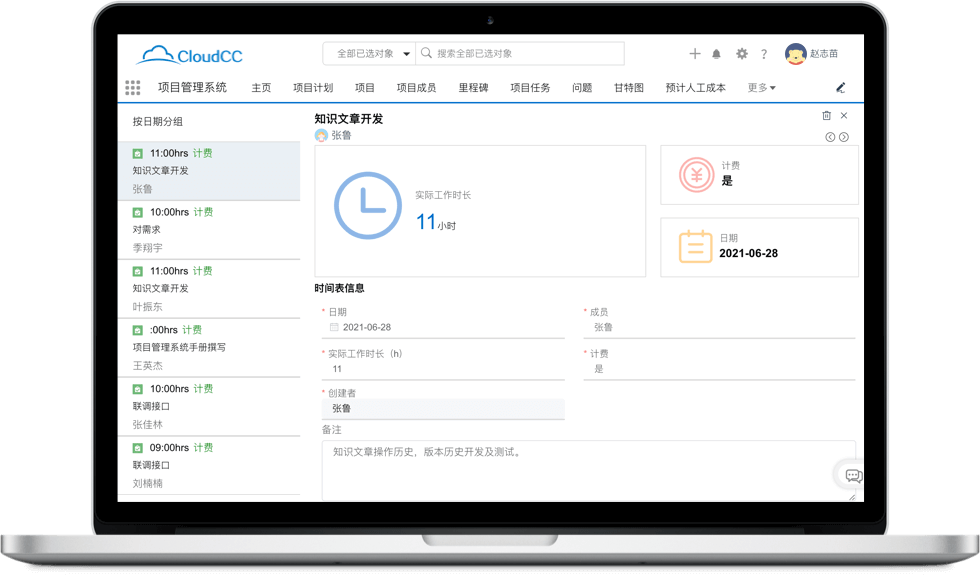Open 赵志苗 user profile menu

811,55
